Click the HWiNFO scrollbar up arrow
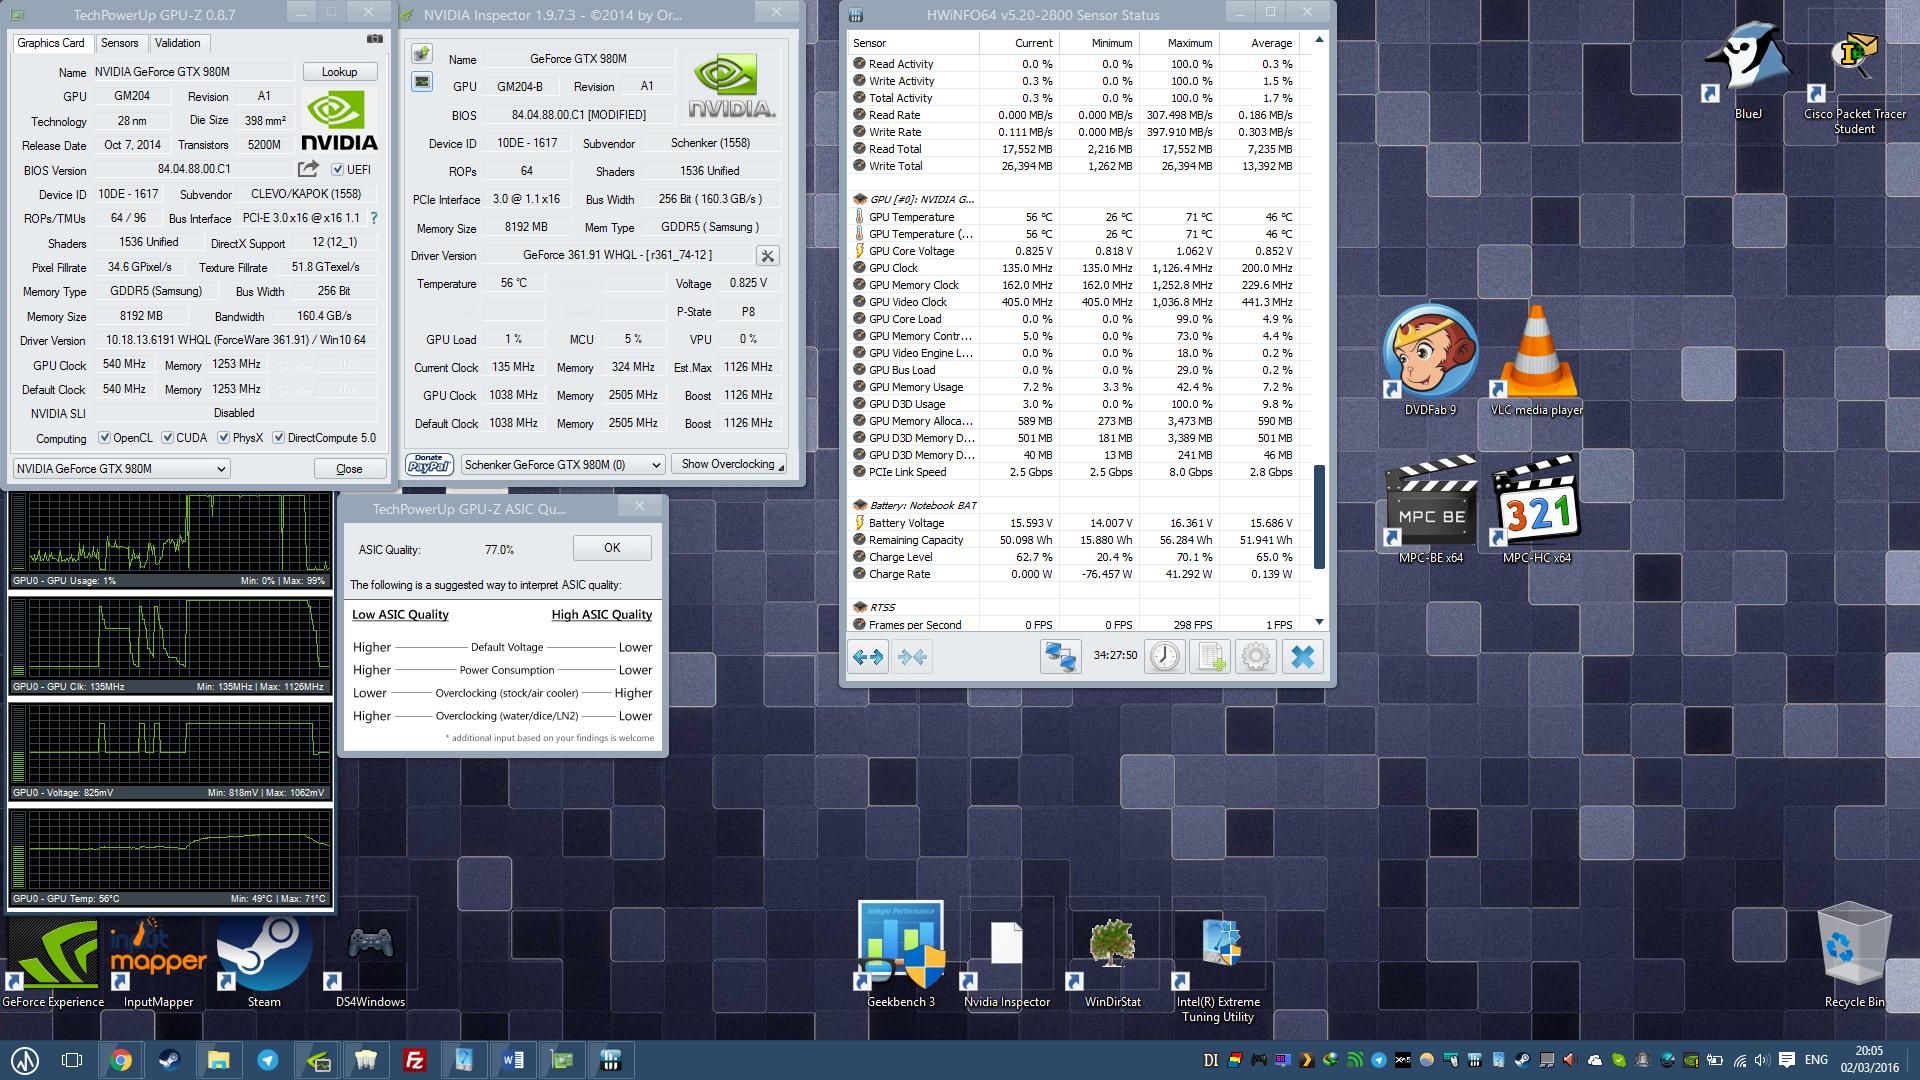This screenshot has width=1920, height=1080. [1319, 40]
